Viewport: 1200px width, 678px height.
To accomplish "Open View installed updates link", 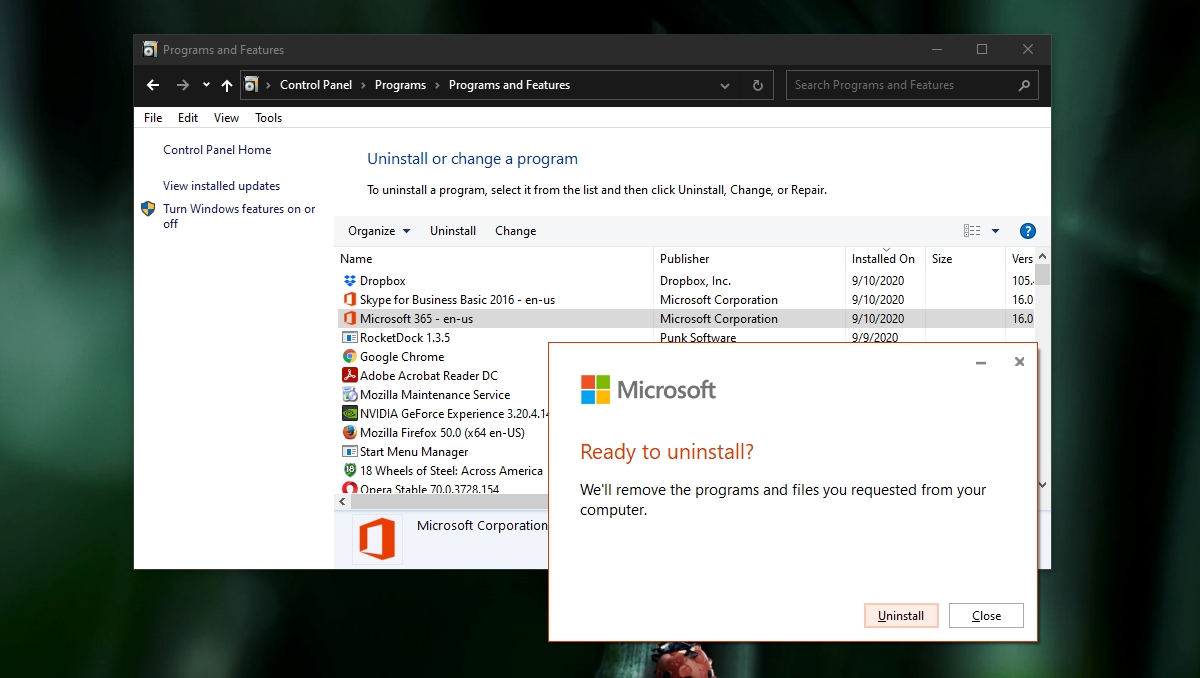I will pyautogui.click(x=222, y=186).
